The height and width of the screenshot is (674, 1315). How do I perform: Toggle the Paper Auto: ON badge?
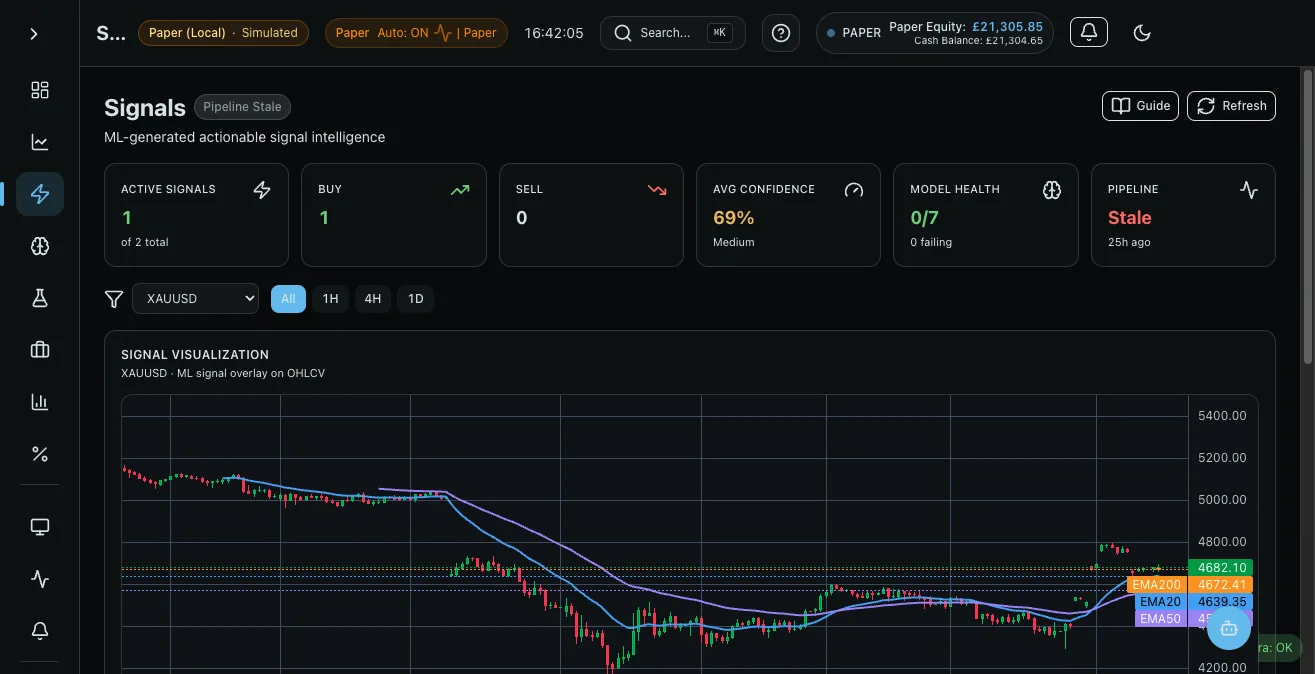point(416,33)
